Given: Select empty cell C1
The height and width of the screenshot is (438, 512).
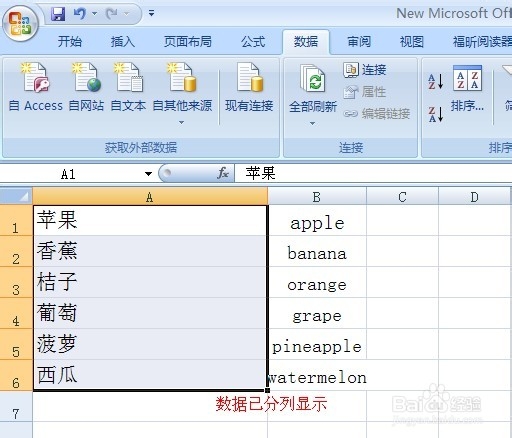Looking at the screenshot, I should click(402, 220).
